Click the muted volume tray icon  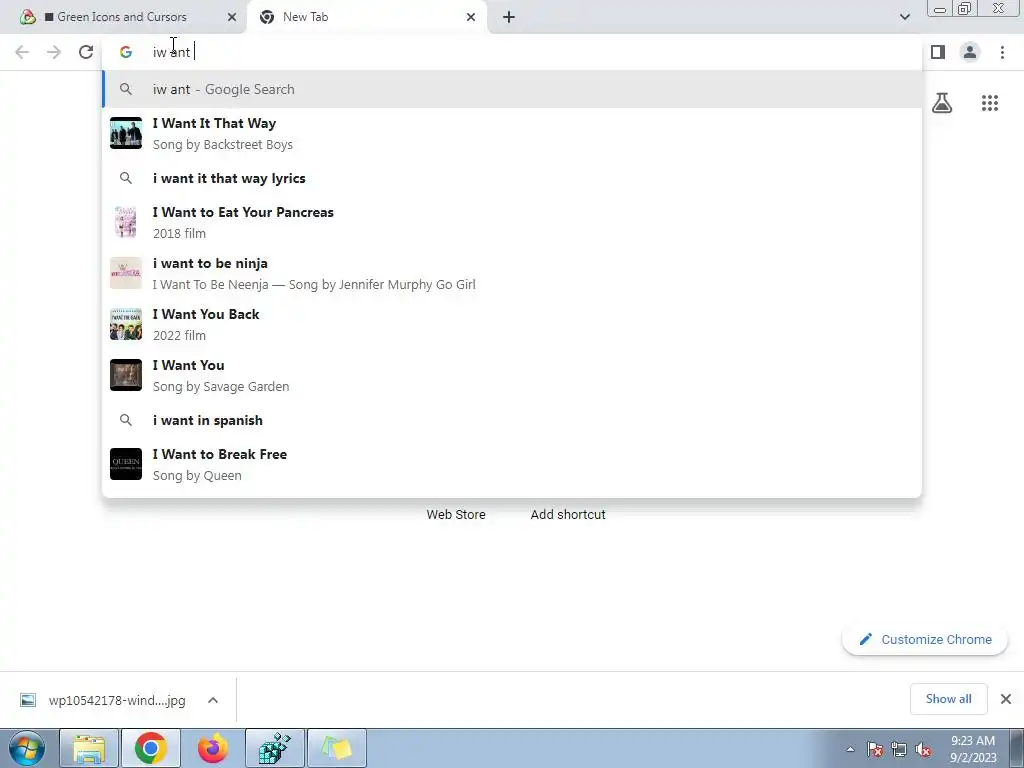tap(923, 749)
